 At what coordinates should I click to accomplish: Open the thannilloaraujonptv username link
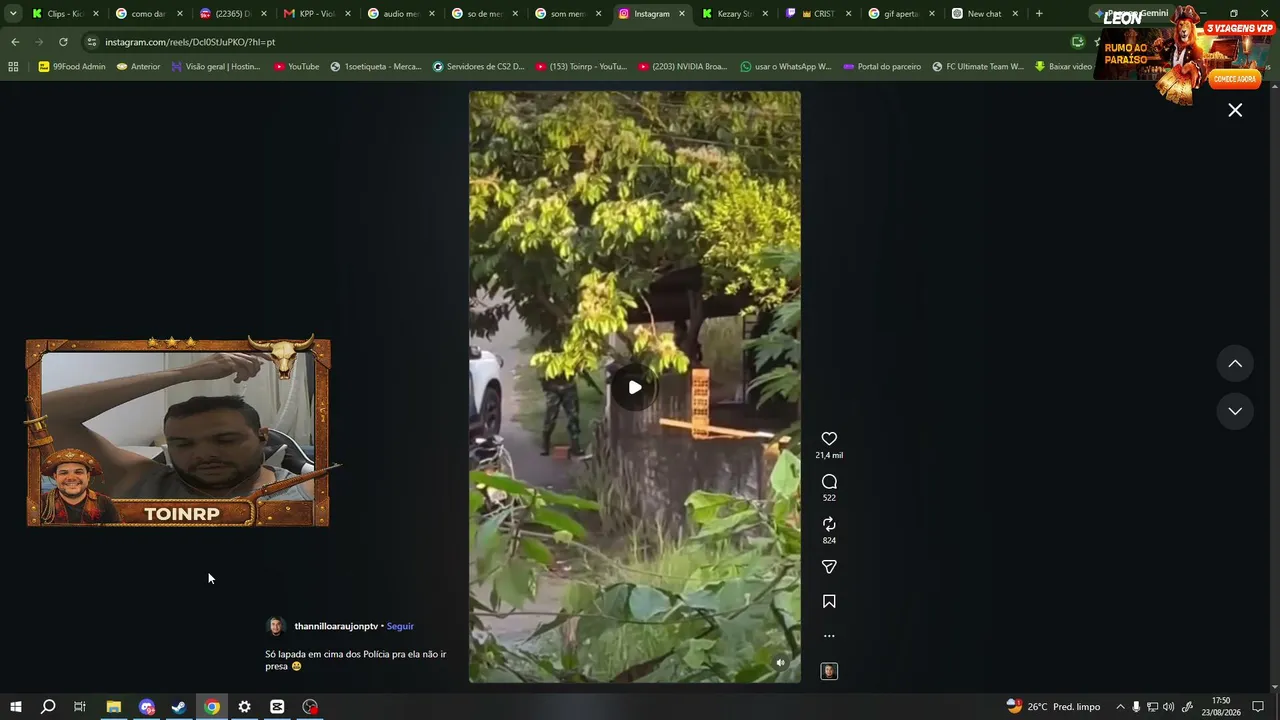[x=336, y=626]
